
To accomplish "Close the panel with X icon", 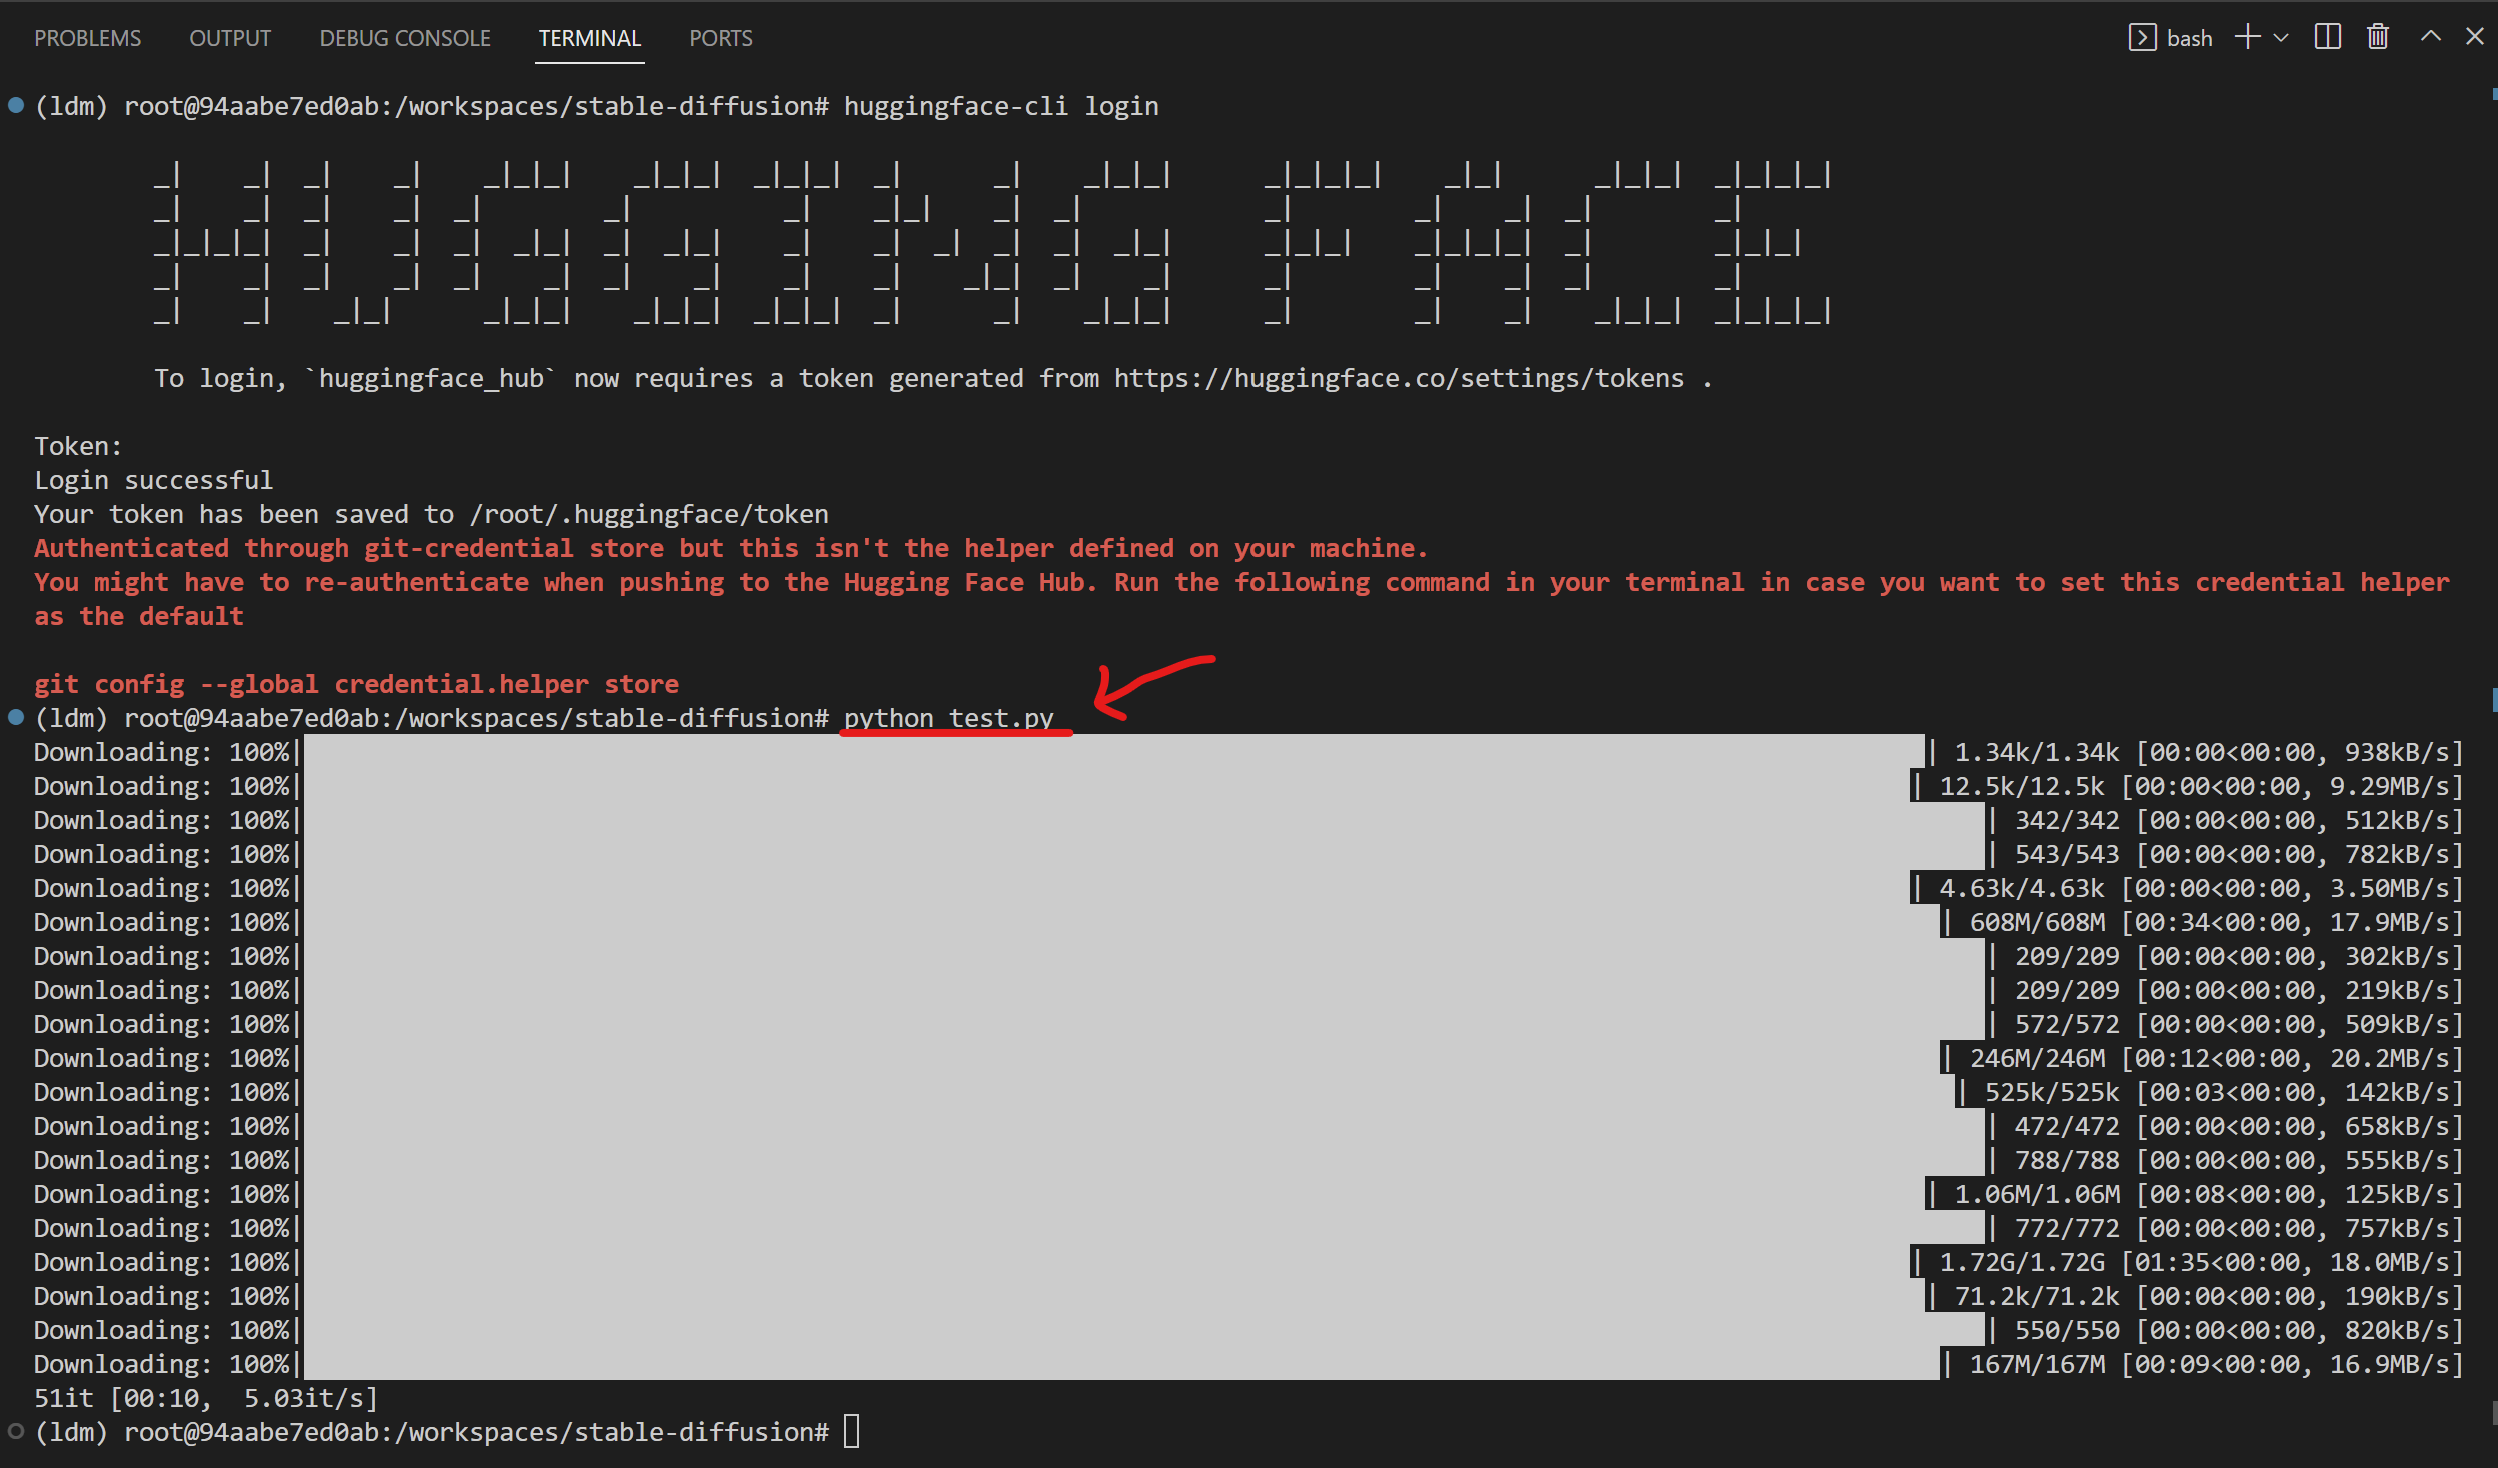I will point(2474,37).
